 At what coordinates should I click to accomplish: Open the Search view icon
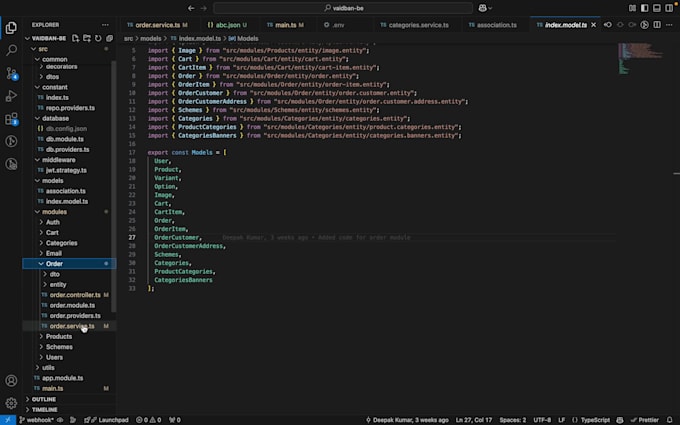point(11,50)
